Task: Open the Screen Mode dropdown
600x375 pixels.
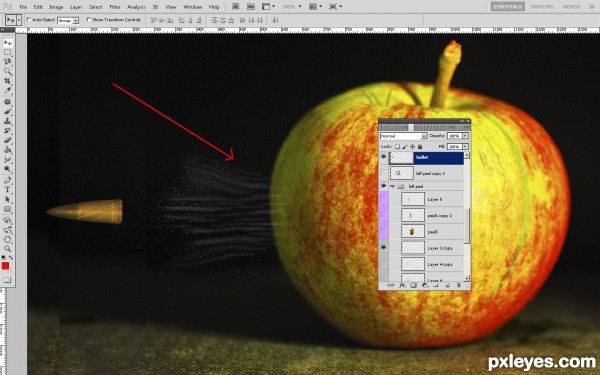Action: point(335,7)
